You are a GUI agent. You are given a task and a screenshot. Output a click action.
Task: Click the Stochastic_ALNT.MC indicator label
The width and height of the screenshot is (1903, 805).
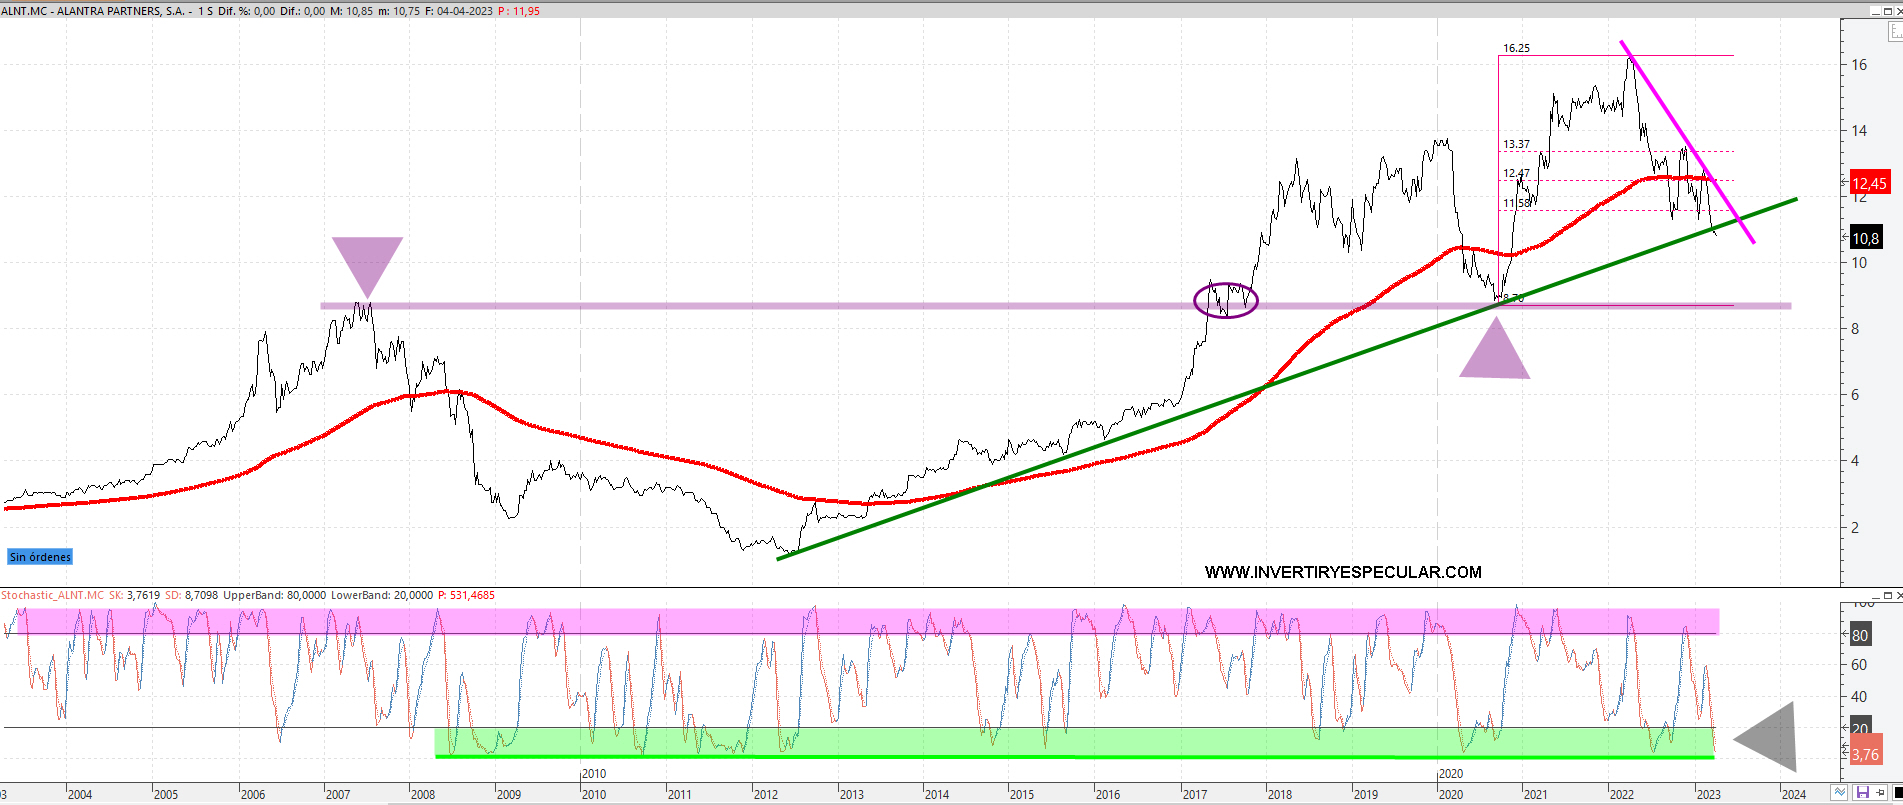point(52,595)
